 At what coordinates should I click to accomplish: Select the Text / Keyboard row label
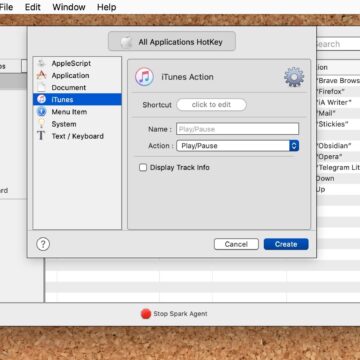77,136
